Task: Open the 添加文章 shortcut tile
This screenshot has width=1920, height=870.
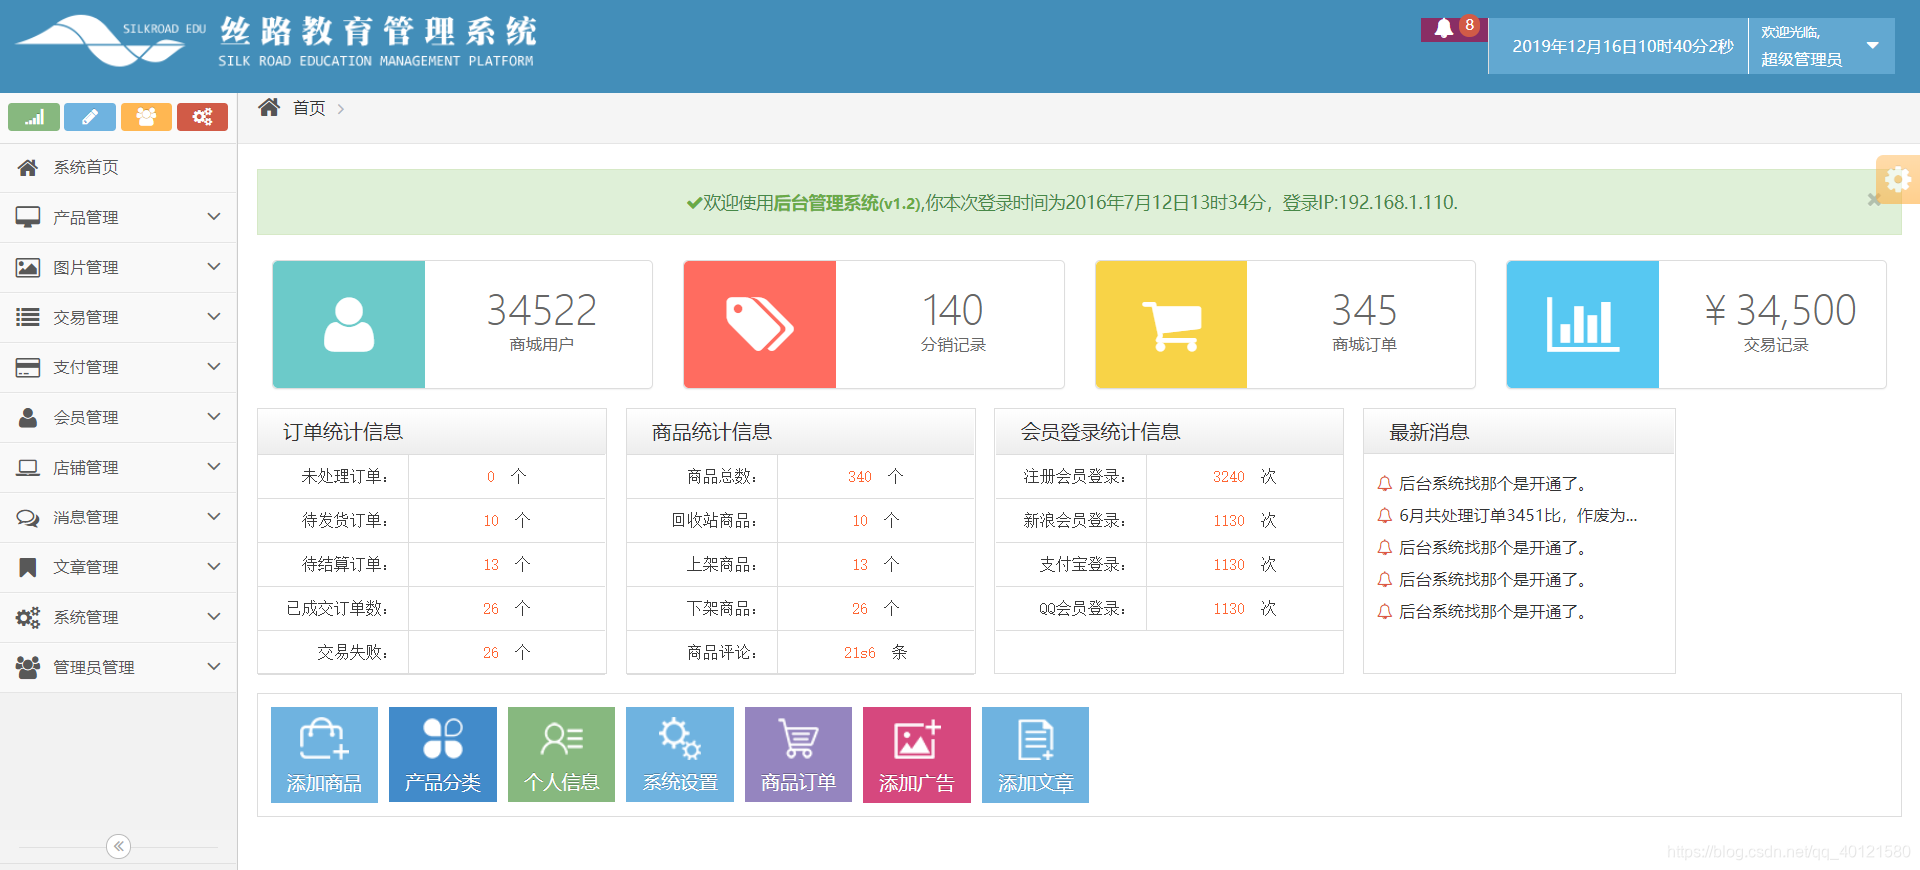Action: click(1035, 755)
